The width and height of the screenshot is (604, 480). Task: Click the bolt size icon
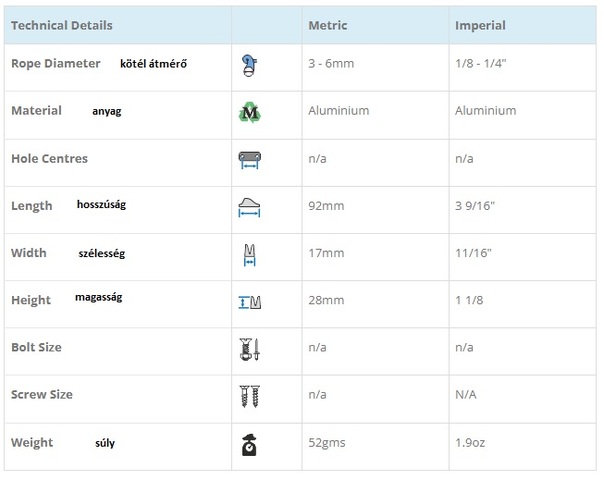250,349
